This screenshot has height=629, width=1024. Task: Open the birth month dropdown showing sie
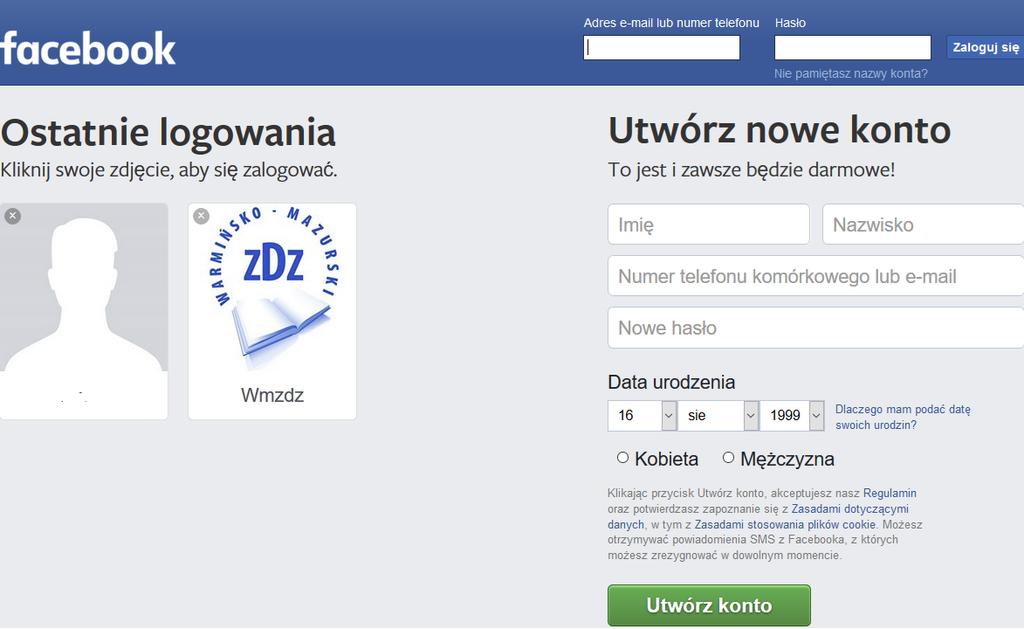tap(718, 415)
